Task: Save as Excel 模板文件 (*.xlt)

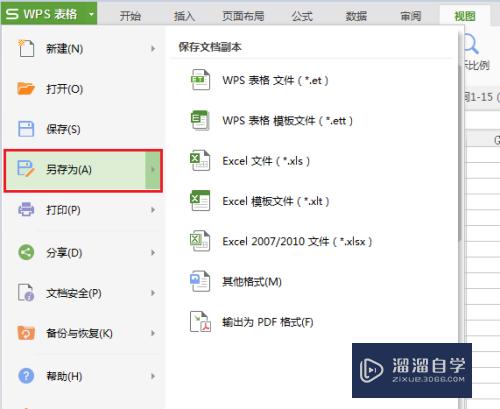Action: pos(276,201)
